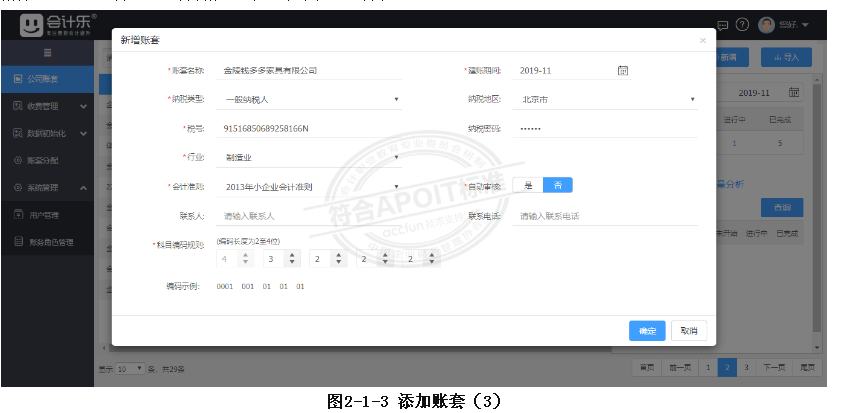Click the second code-length stepper showing 3
The height and width of the screenshot is (413, 860).
(282, 258)
